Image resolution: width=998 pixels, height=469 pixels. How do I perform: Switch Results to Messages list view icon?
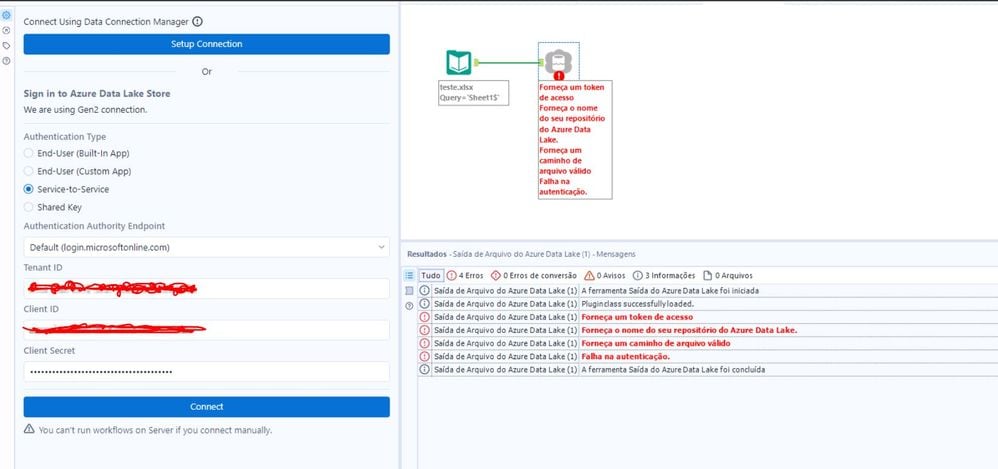(409, 276)
